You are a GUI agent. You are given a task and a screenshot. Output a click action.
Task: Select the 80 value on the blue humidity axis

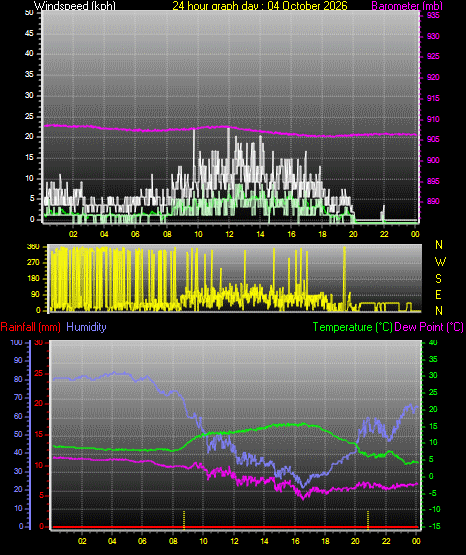[18, 380]
